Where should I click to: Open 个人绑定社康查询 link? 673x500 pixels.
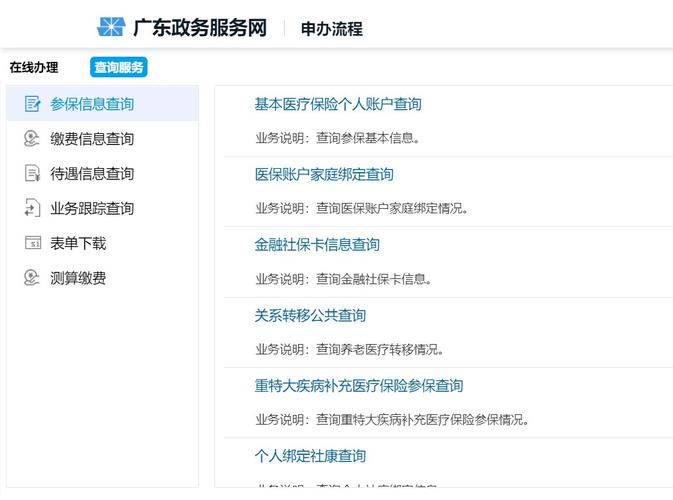[x=310, y=456]
